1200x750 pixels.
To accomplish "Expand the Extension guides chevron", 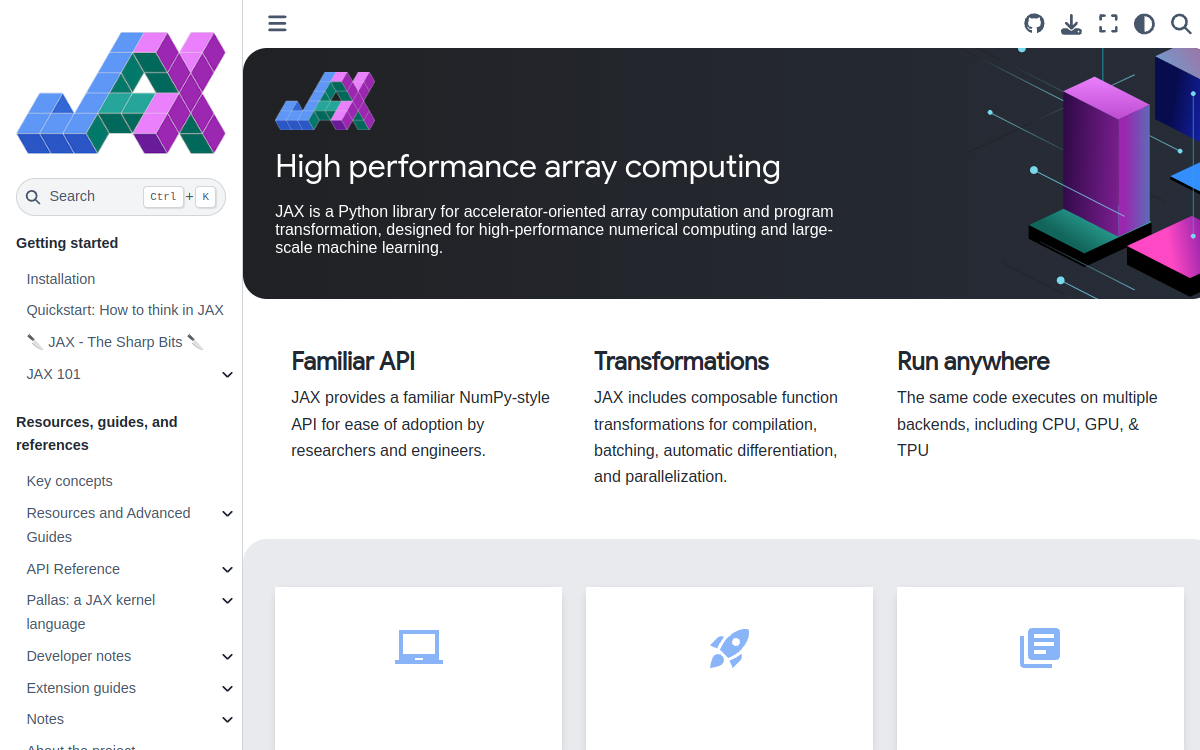I will (227, 688).
